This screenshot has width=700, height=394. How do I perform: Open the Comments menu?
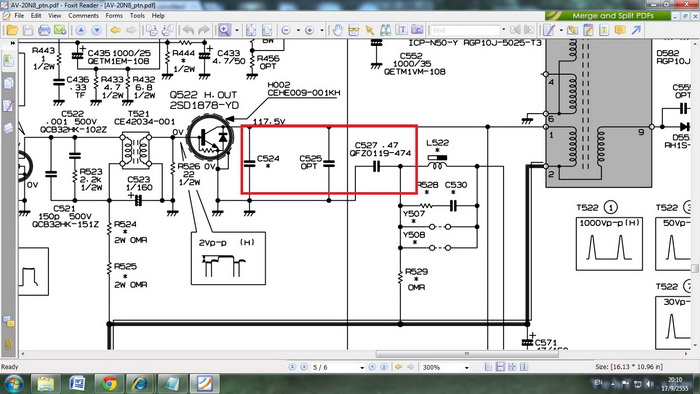point(83,15)
